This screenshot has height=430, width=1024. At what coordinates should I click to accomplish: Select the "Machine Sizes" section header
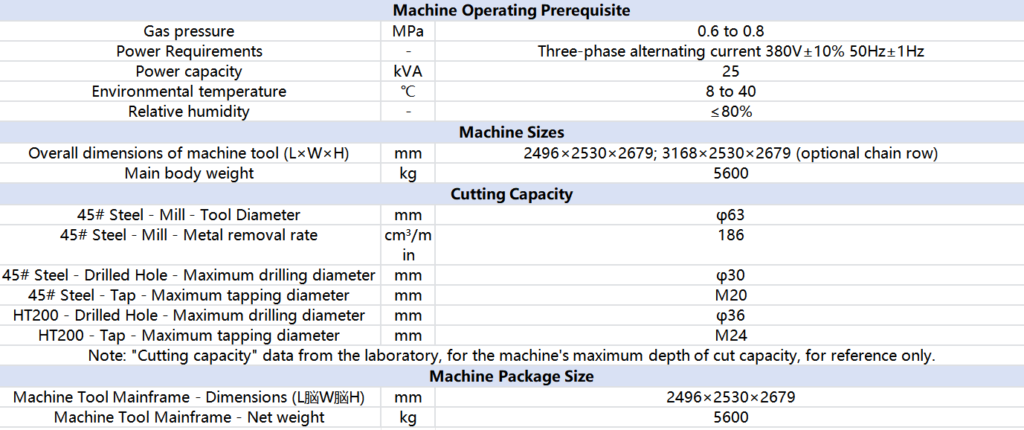(x=511, y=132)
